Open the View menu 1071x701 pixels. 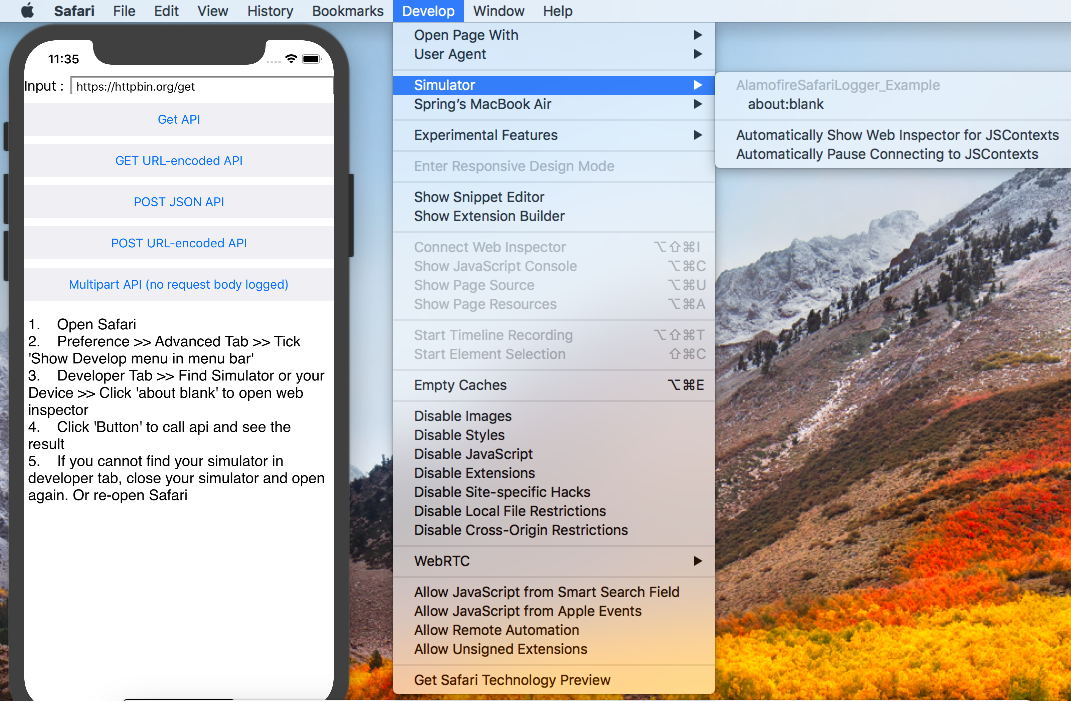pyautogui.click(x=212, y=11)
